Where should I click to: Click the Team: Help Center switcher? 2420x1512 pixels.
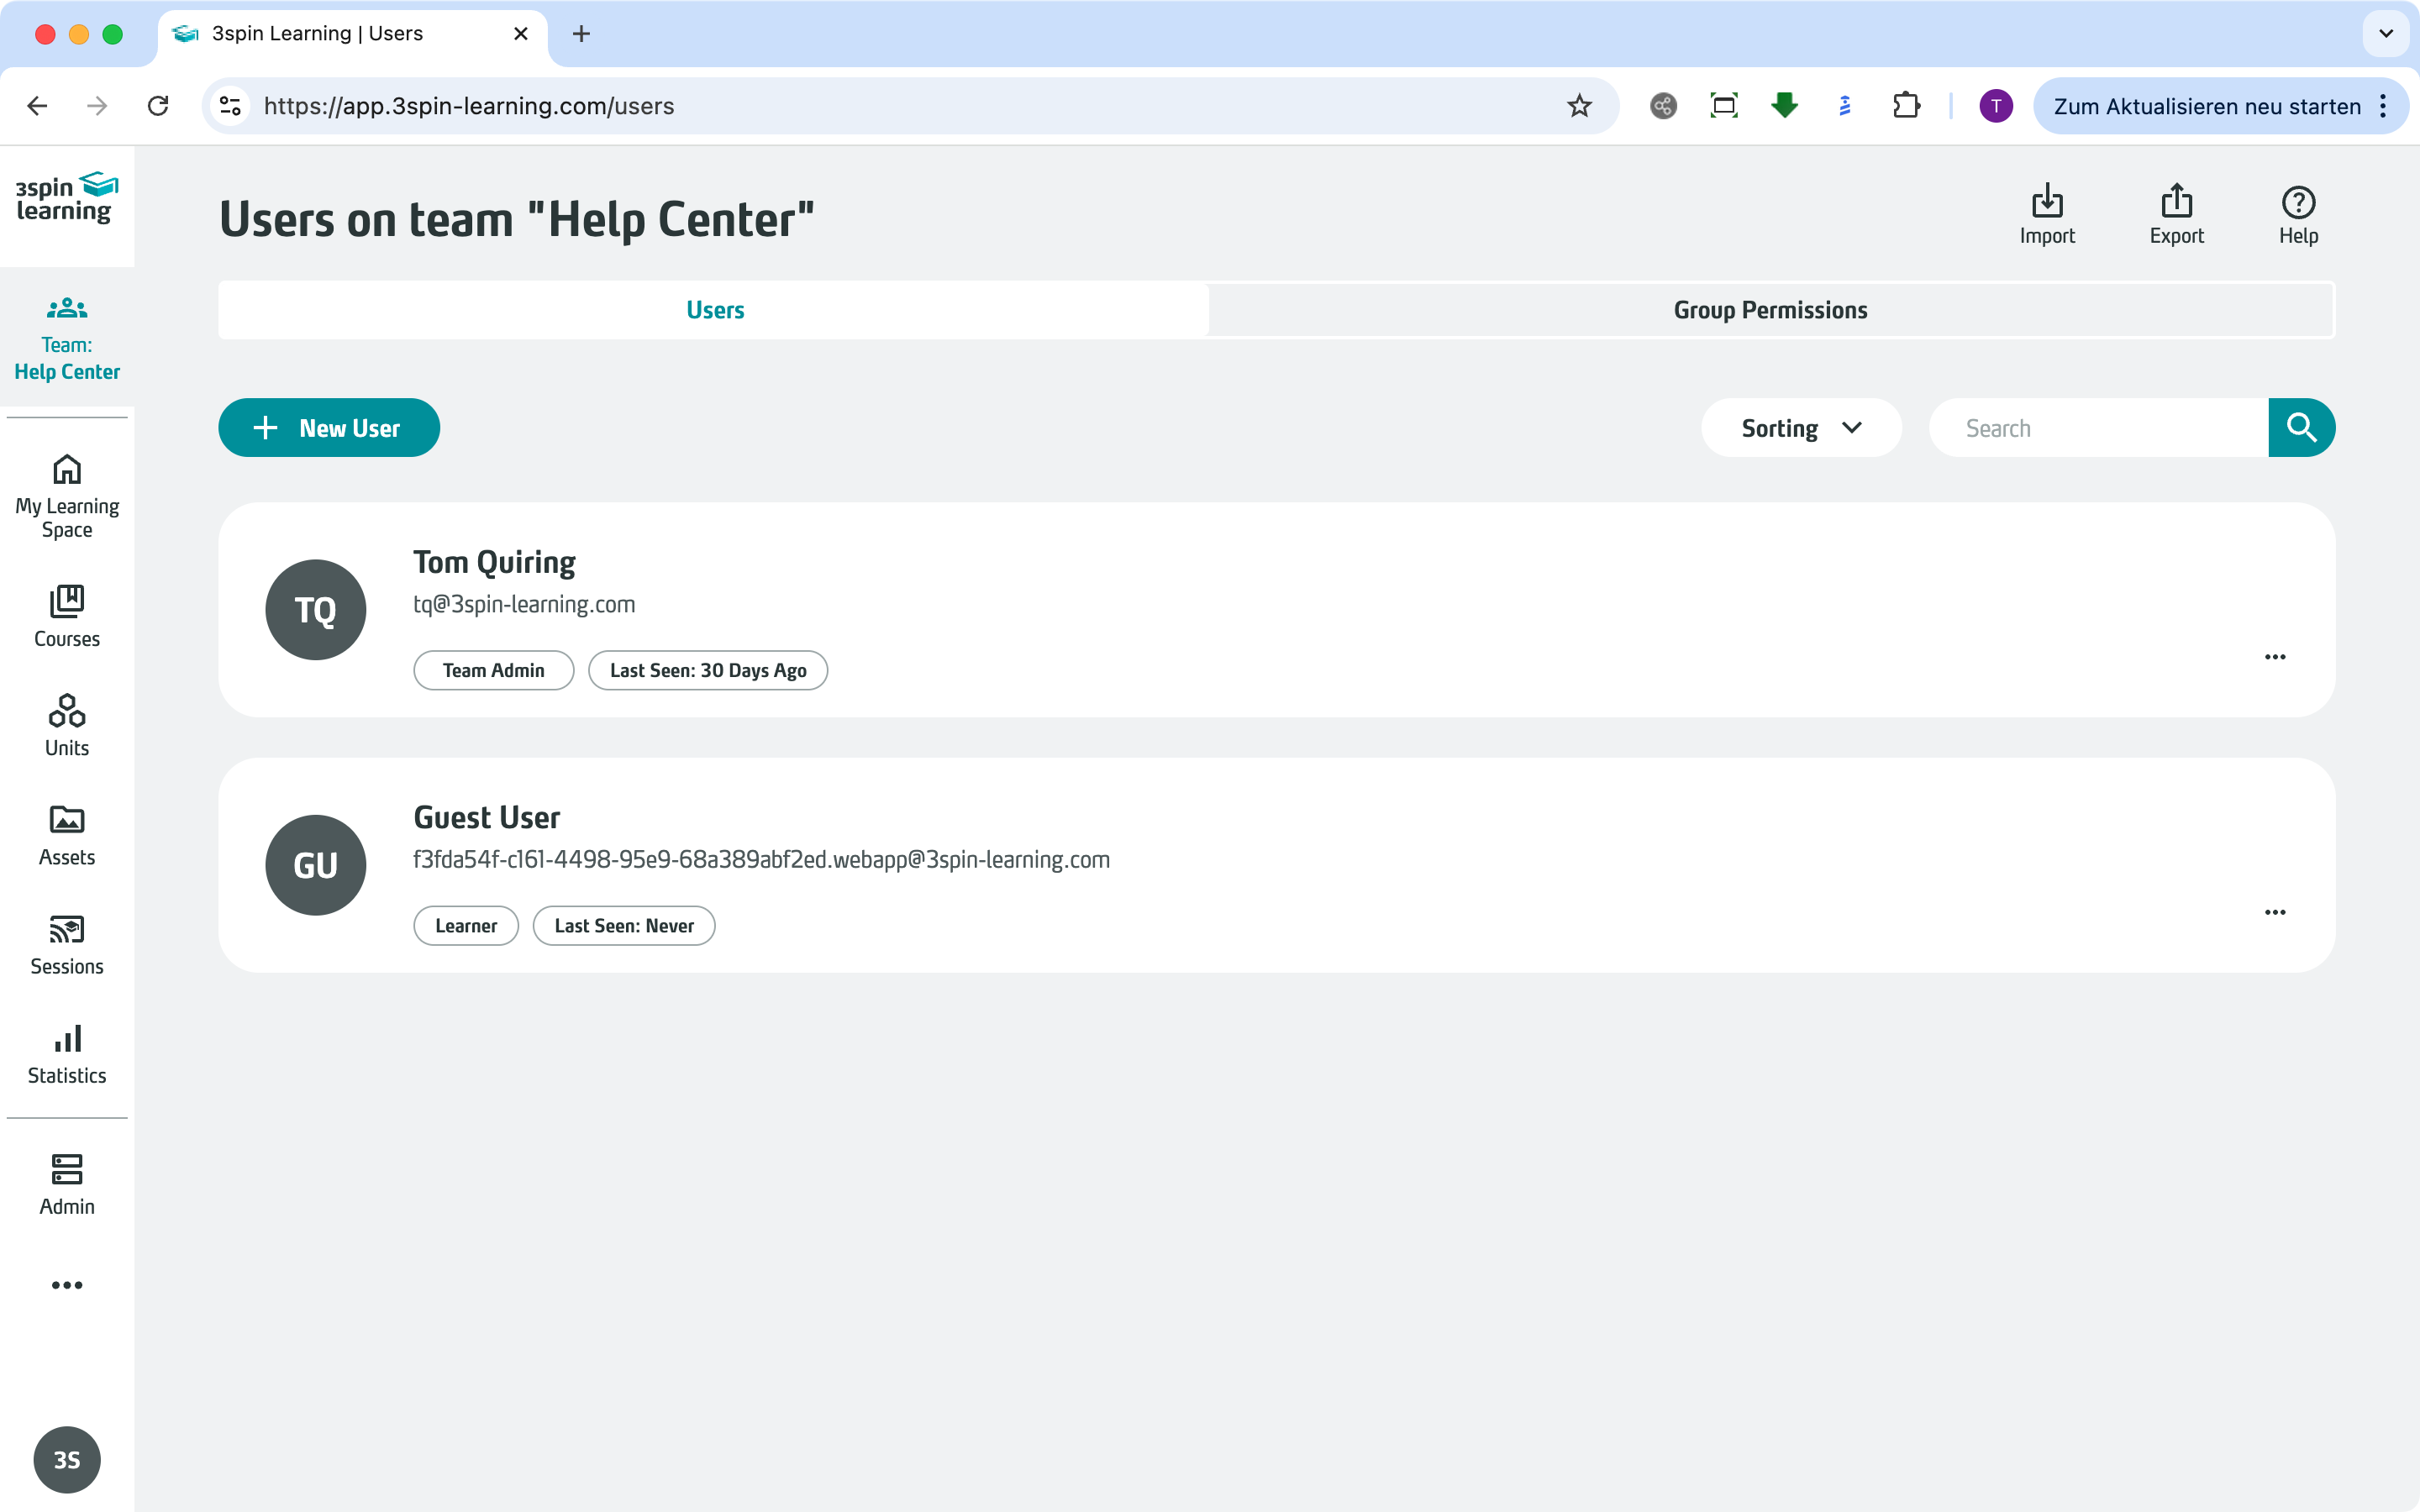click(x=67, y=338)
